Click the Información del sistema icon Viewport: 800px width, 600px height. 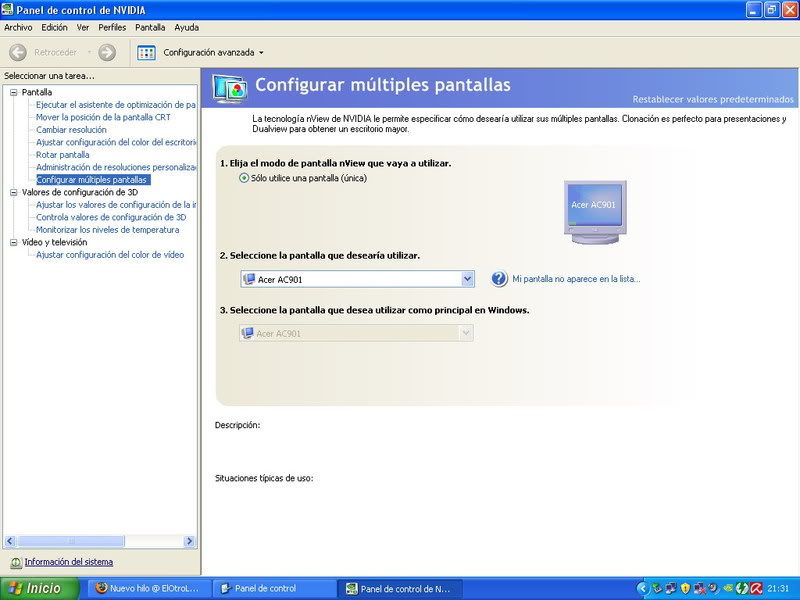16,562
